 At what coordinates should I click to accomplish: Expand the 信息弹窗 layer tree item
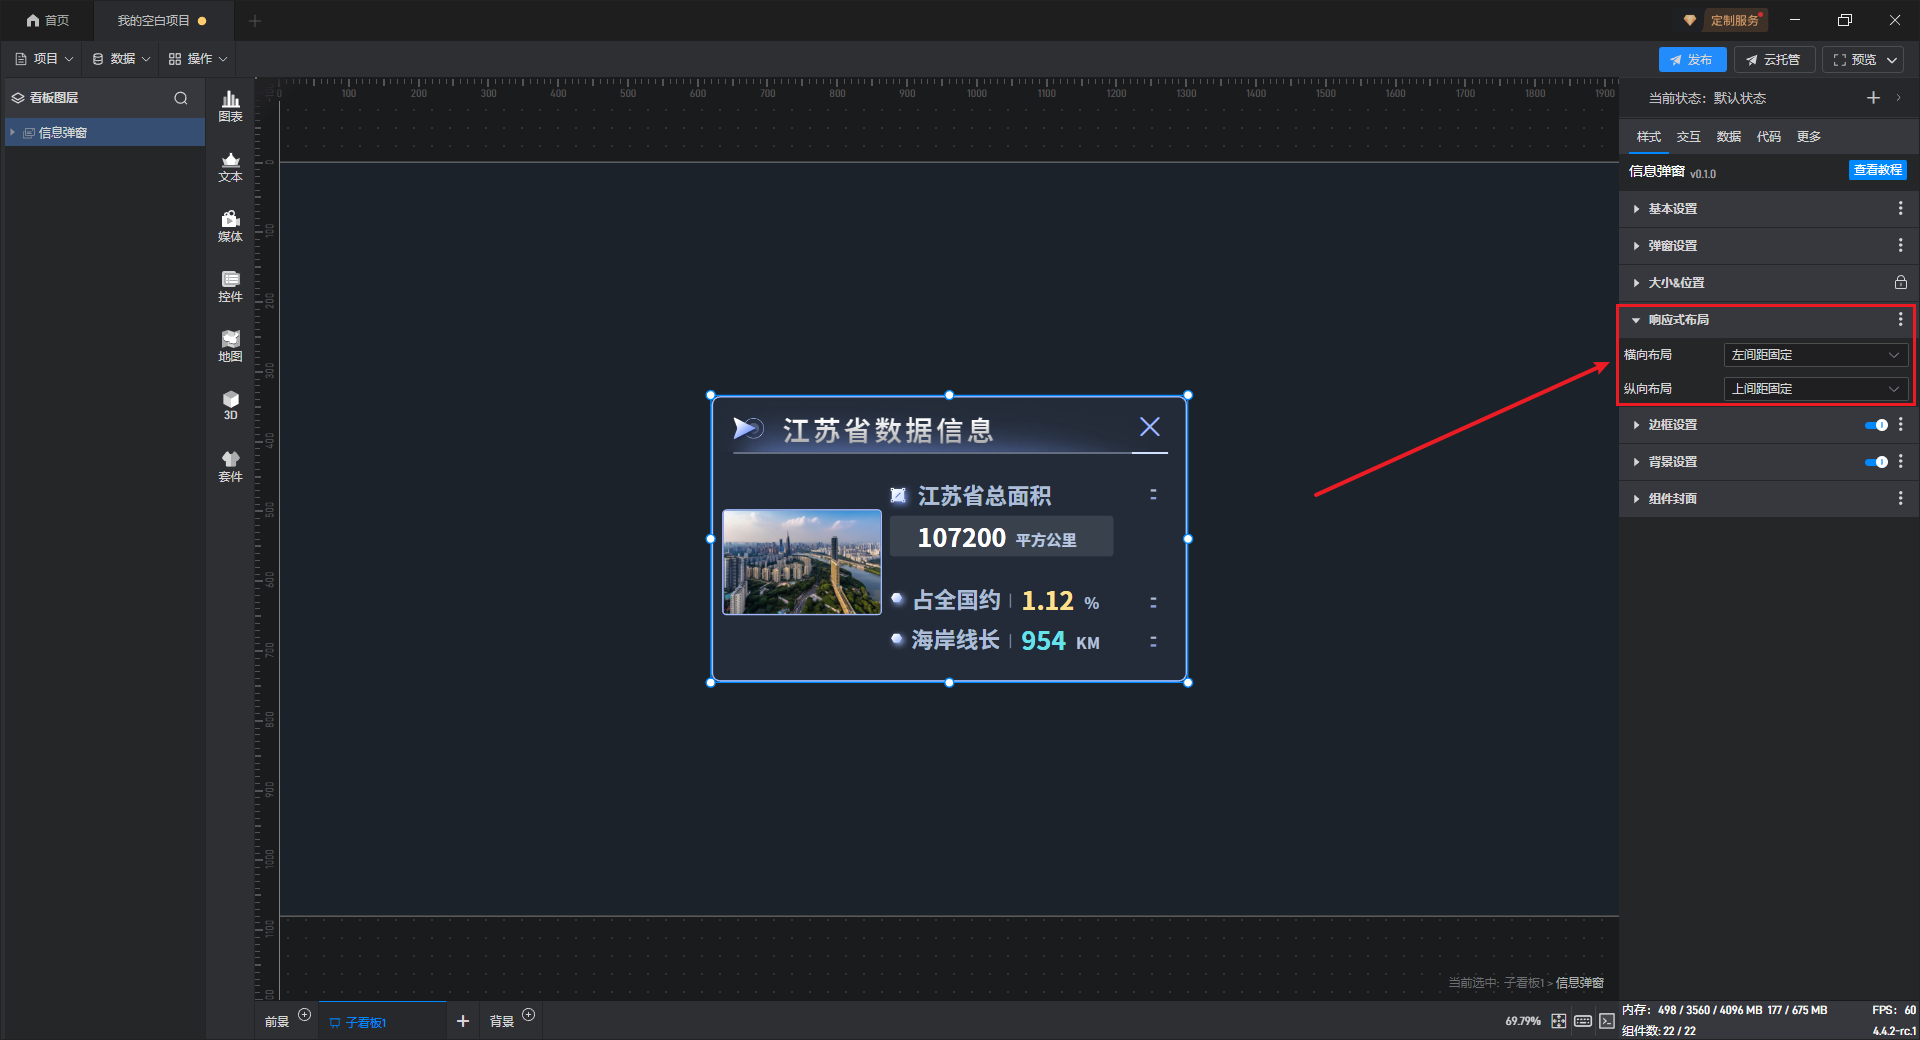[x=13, y=132]
